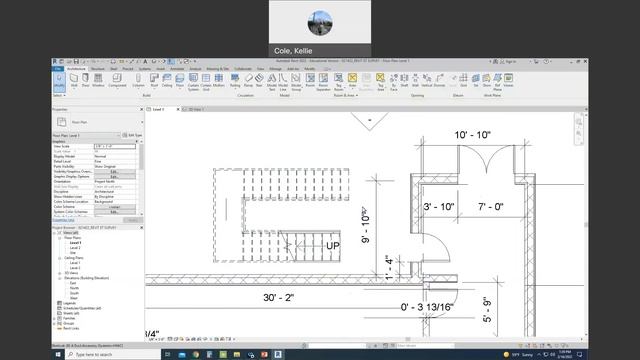Select the By Face opening tool

pyautogui.click(x=393, y=82)
